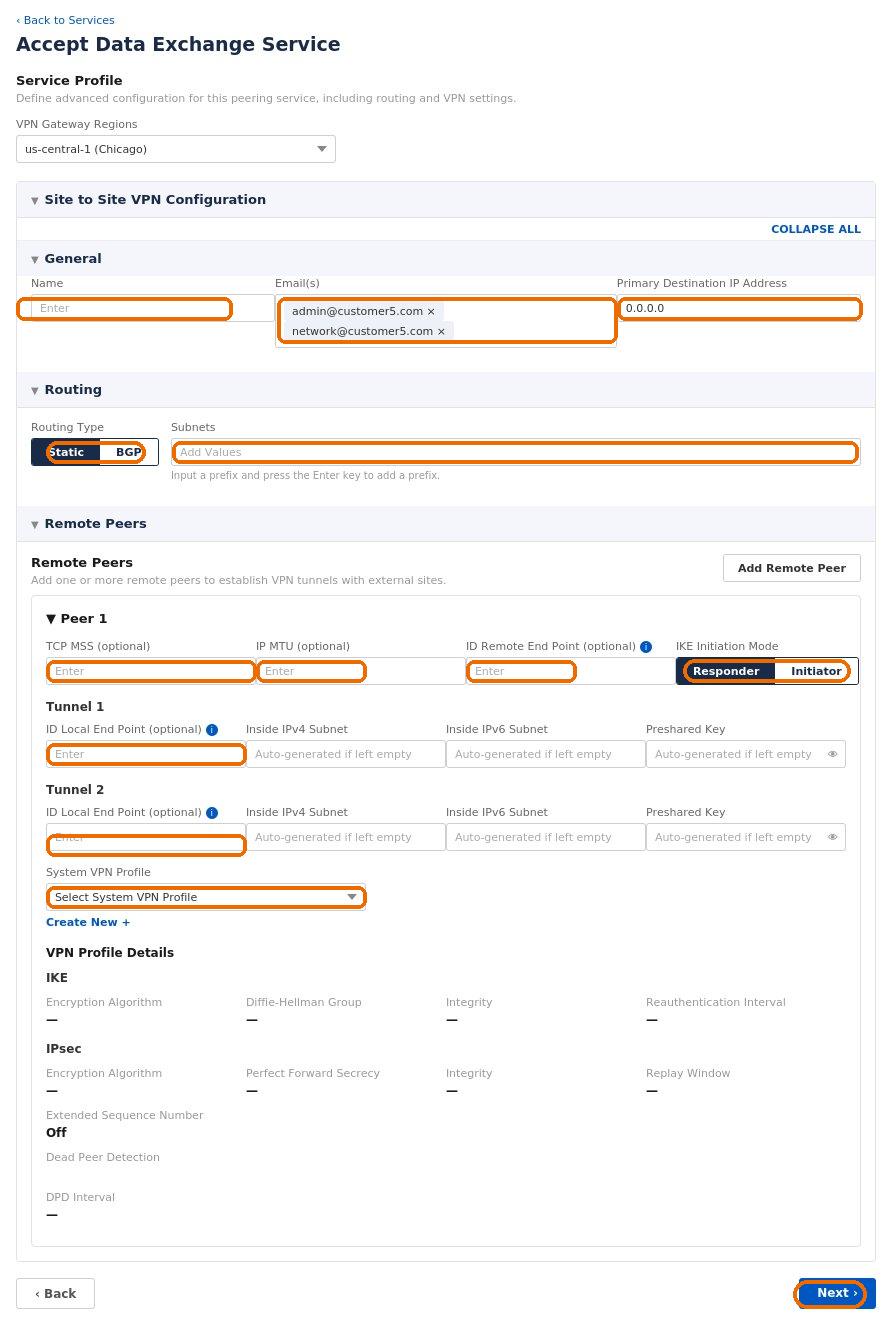
Task: Focus the Name input field
Action: [x=153, y=308]
